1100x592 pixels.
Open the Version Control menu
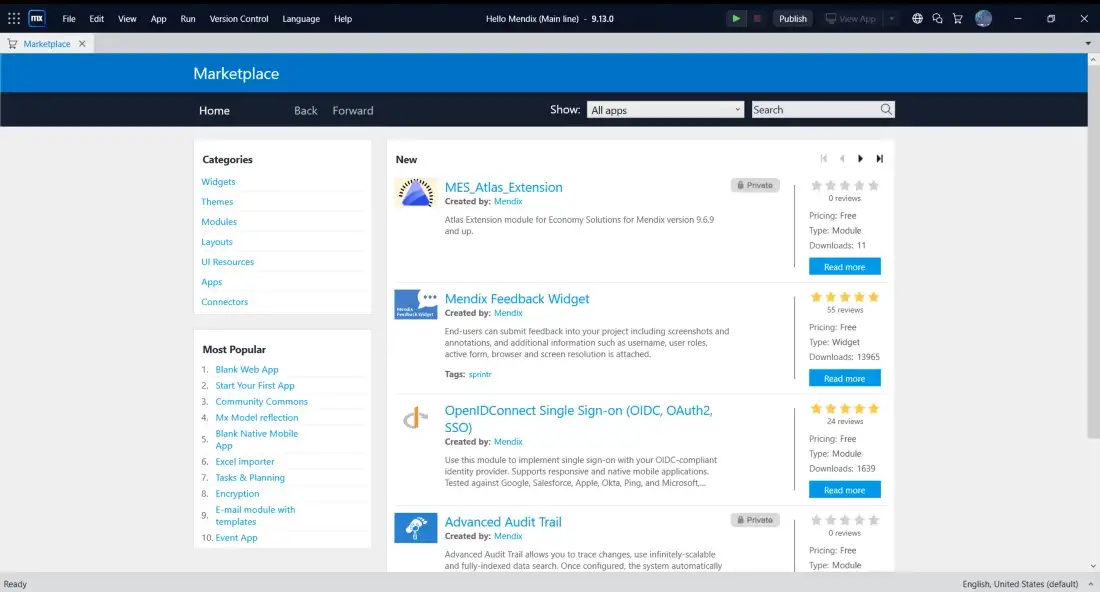tap(239, 19)
